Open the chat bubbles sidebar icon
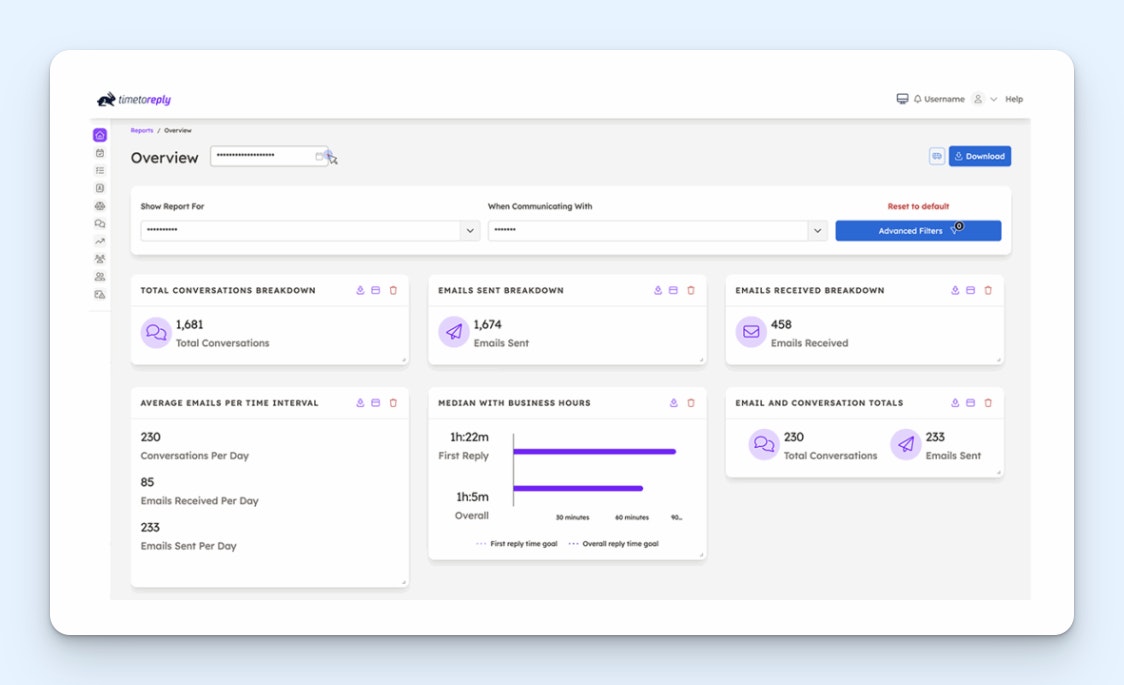 (x=100, y=223)
